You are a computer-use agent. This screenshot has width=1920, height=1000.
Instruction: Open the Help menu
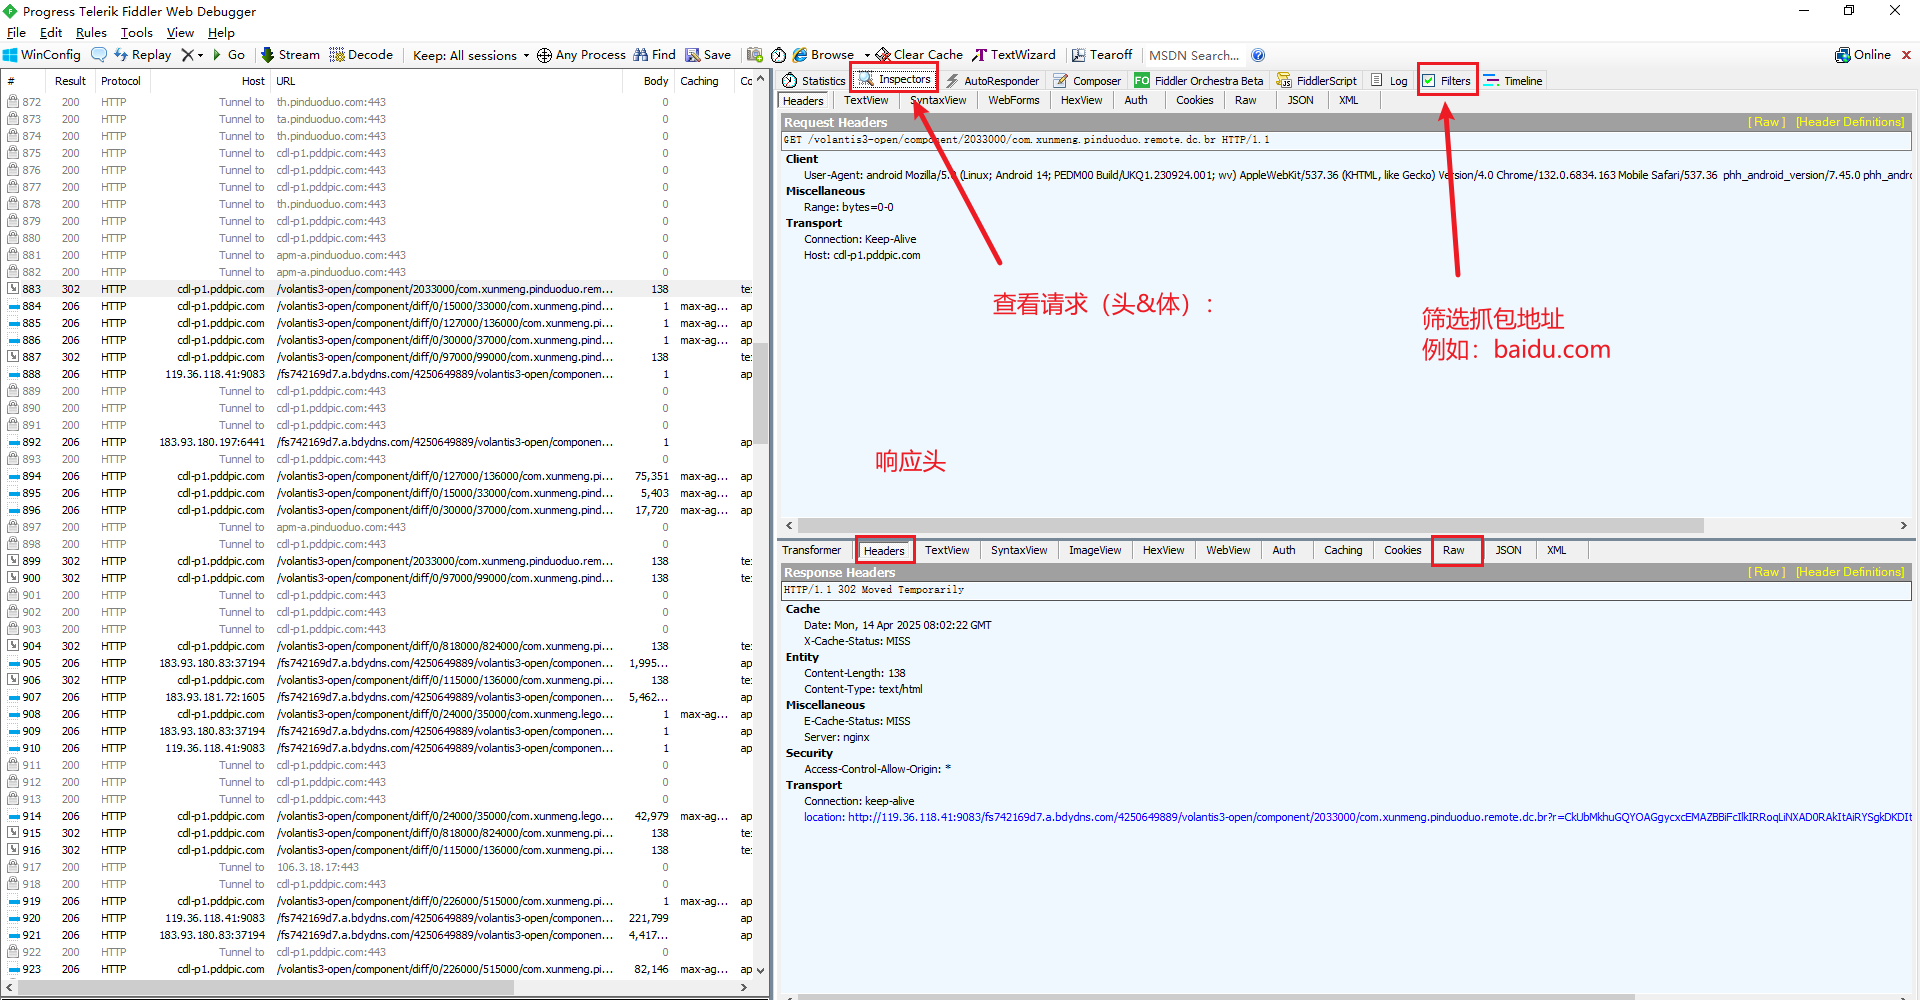[x=221, y=33]
